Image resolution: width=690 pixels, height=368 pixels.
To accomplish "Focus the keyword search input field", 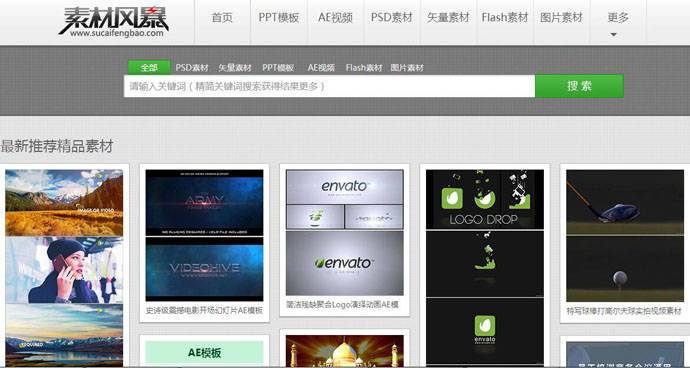I will pyautogui.click(x=329, y=86).
